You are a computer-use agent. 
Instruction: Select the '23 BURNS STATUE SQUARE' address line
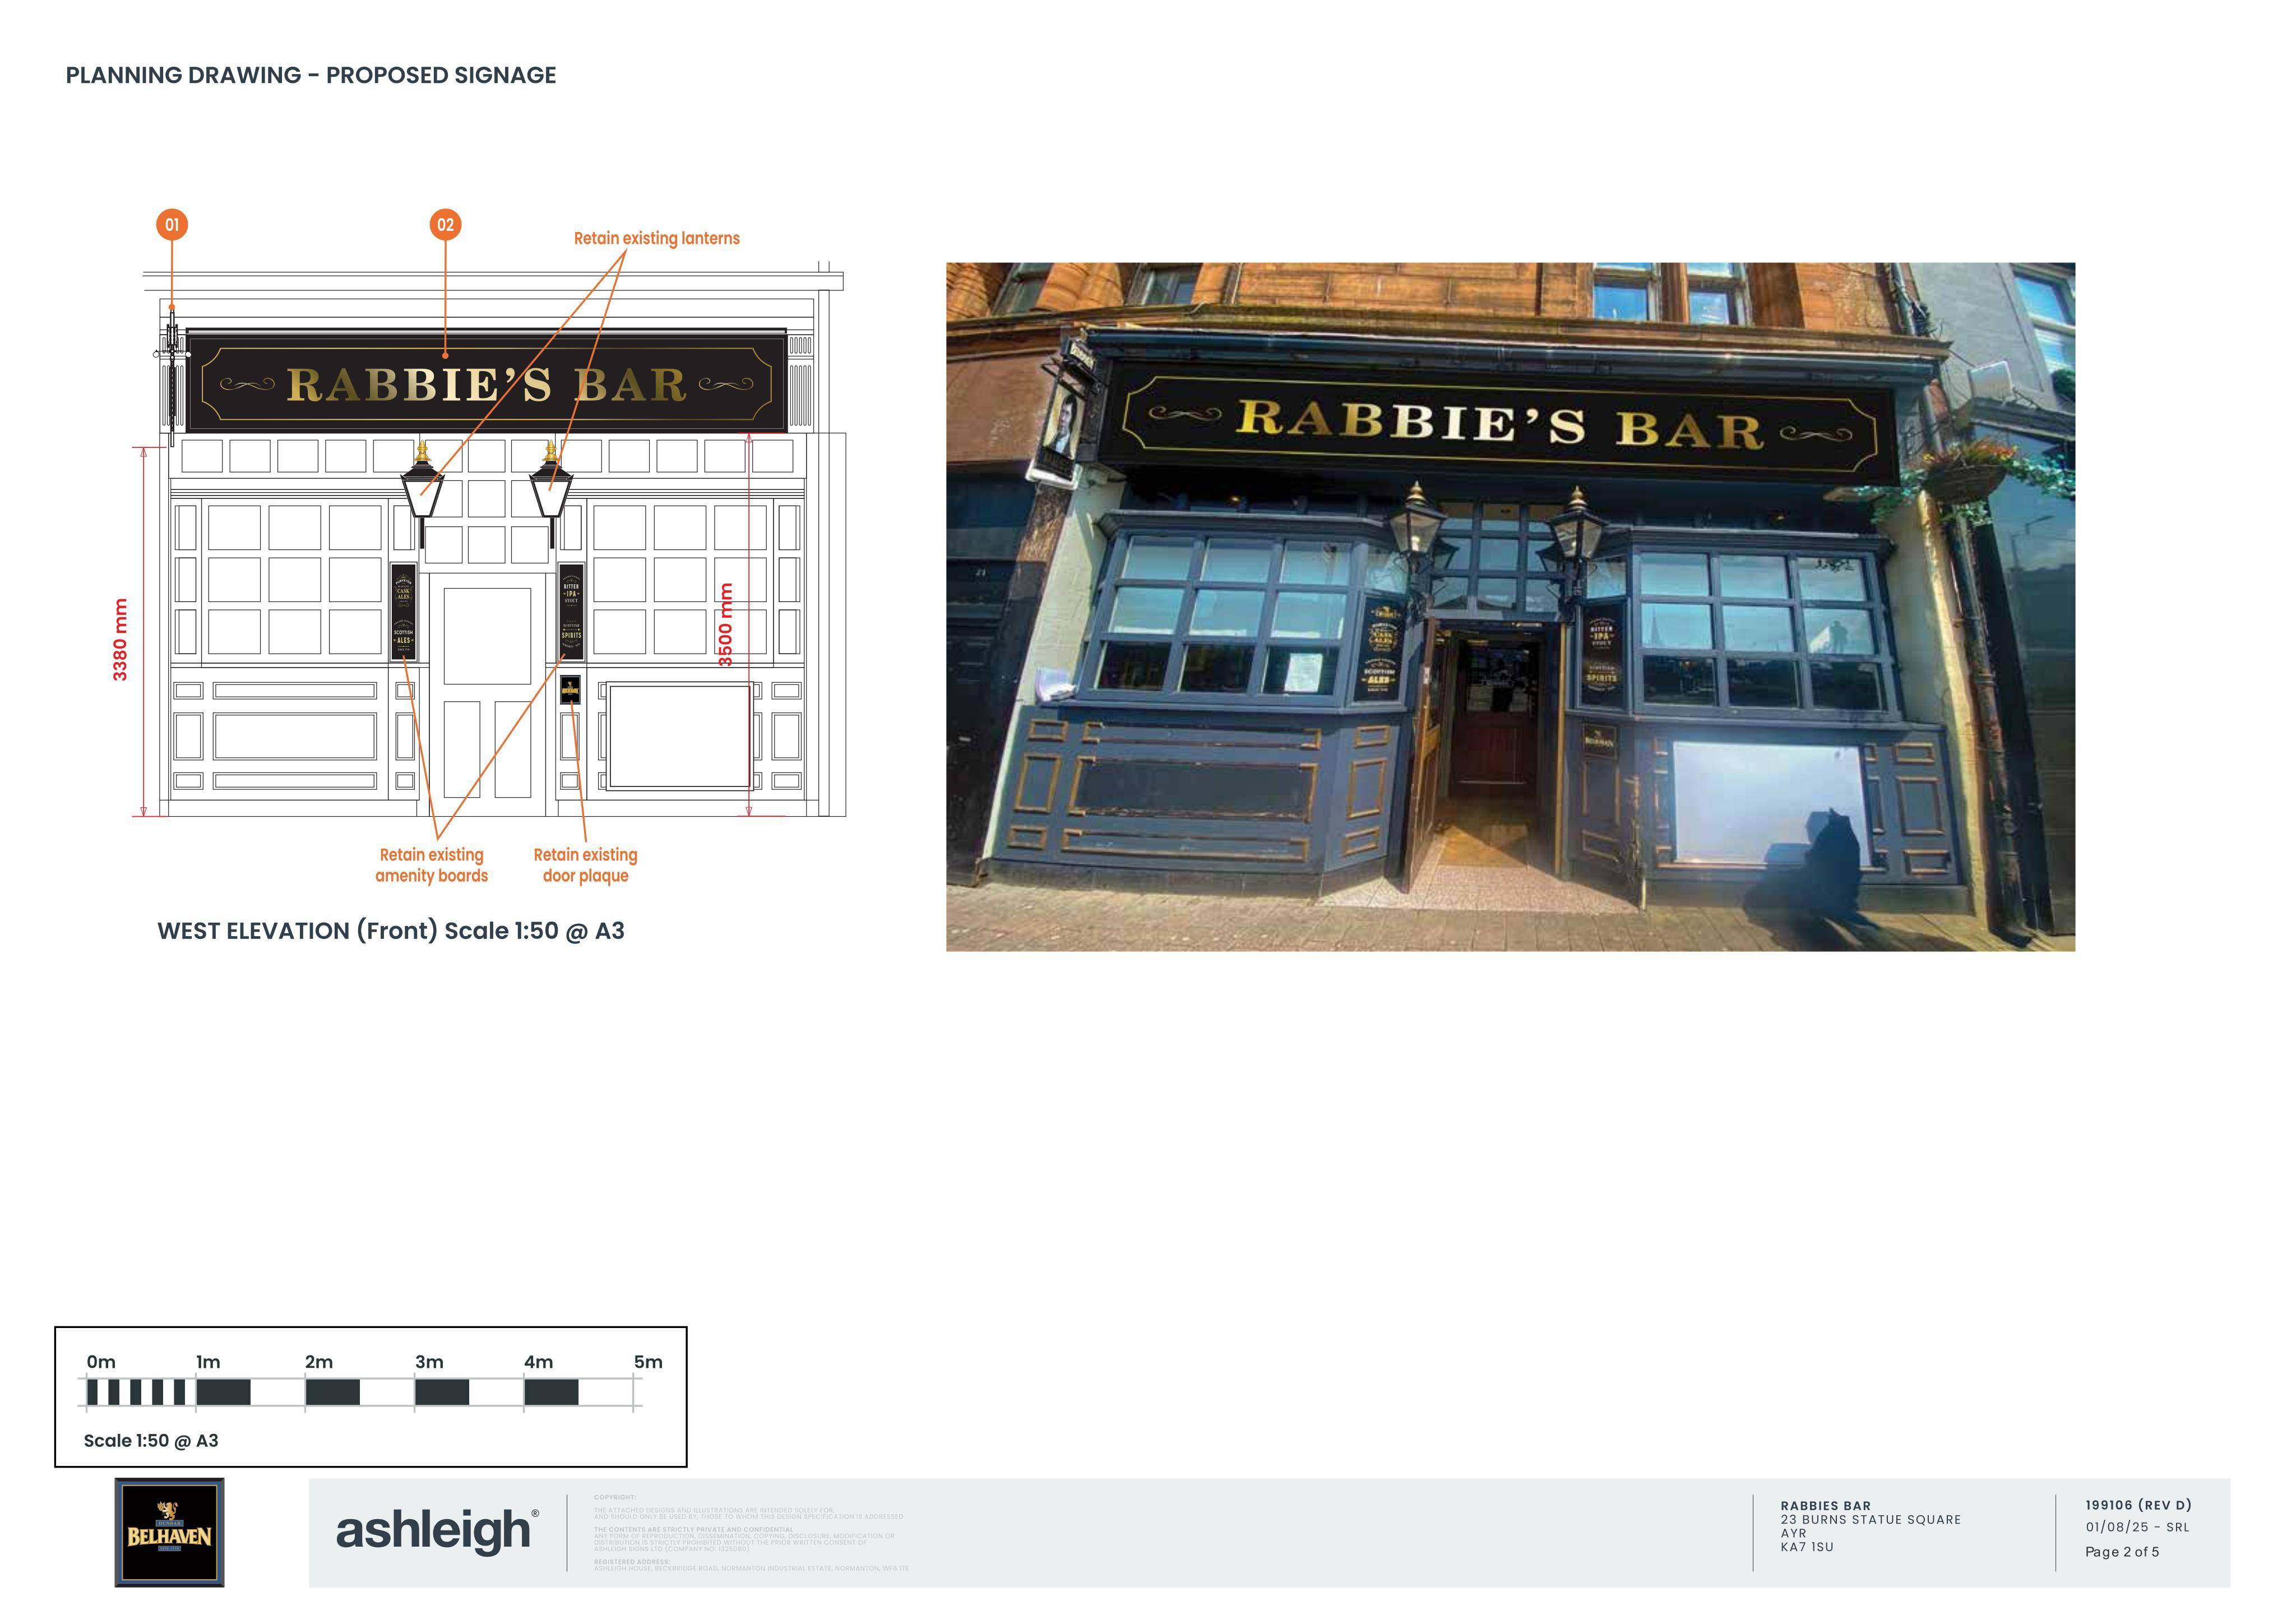[1870, 1520]
